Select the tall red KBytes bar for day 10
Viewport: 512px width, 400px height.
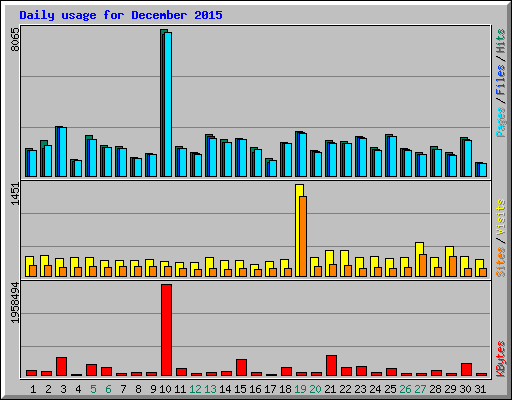click(167, 330)
